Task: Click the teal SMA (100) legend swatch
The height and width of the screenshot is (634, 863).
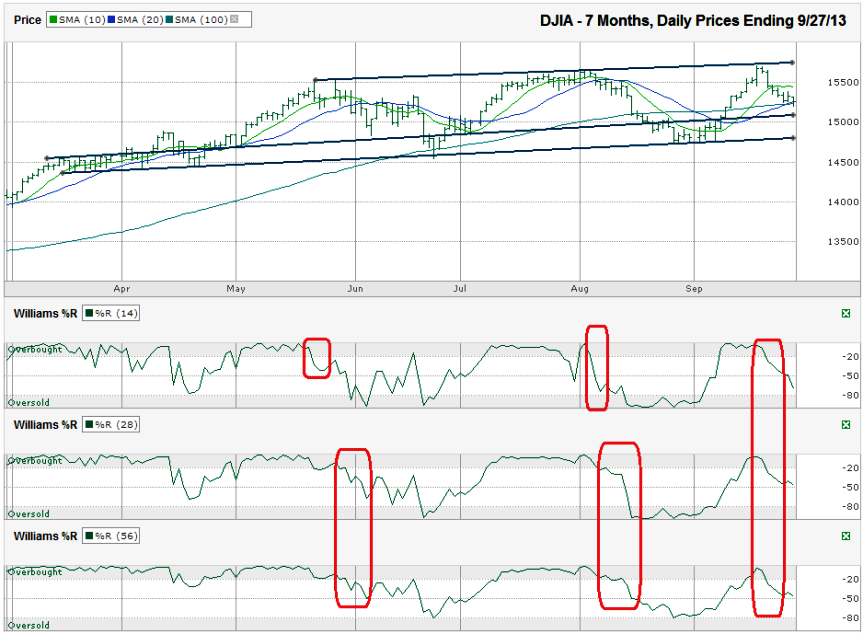Action: click(170, 20)
